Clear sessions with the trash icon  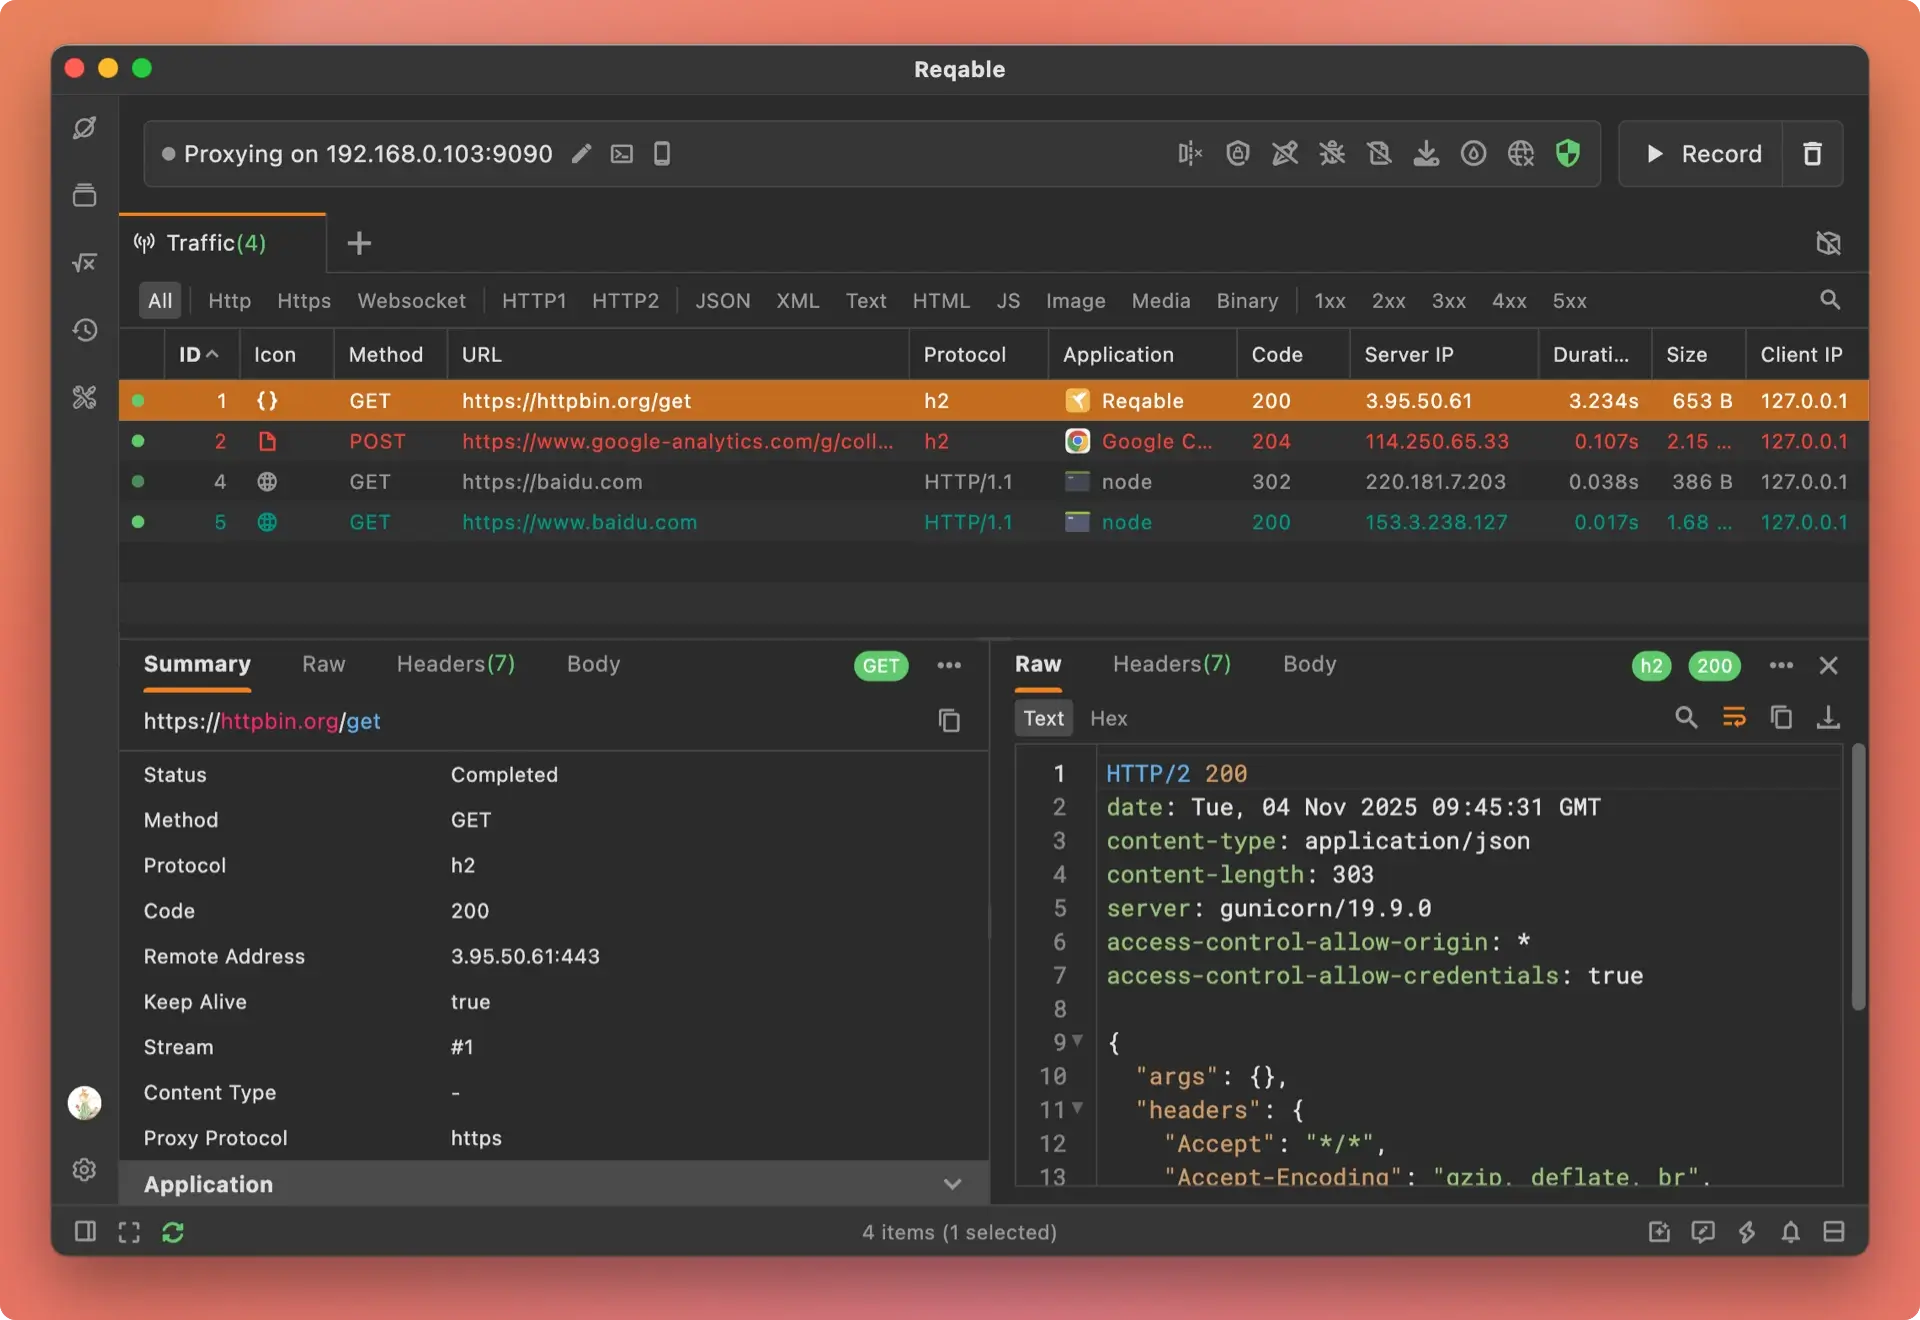pyautogui.click(x=1811, y=154)
